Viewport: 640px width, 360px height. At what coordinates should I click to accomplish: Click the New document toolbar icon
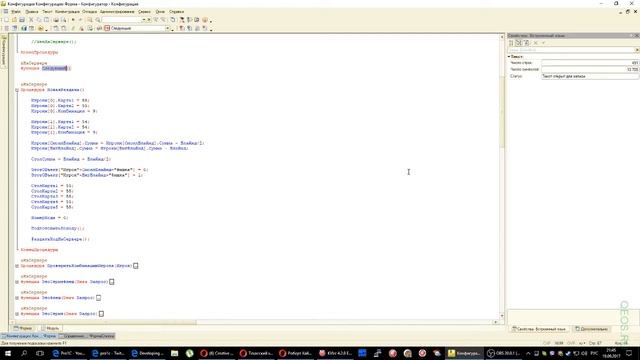[x=7, y=20]
